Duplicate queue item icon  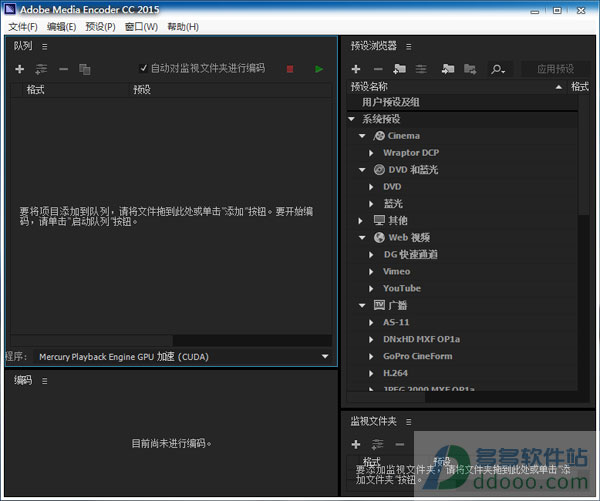tap(85, 69)
